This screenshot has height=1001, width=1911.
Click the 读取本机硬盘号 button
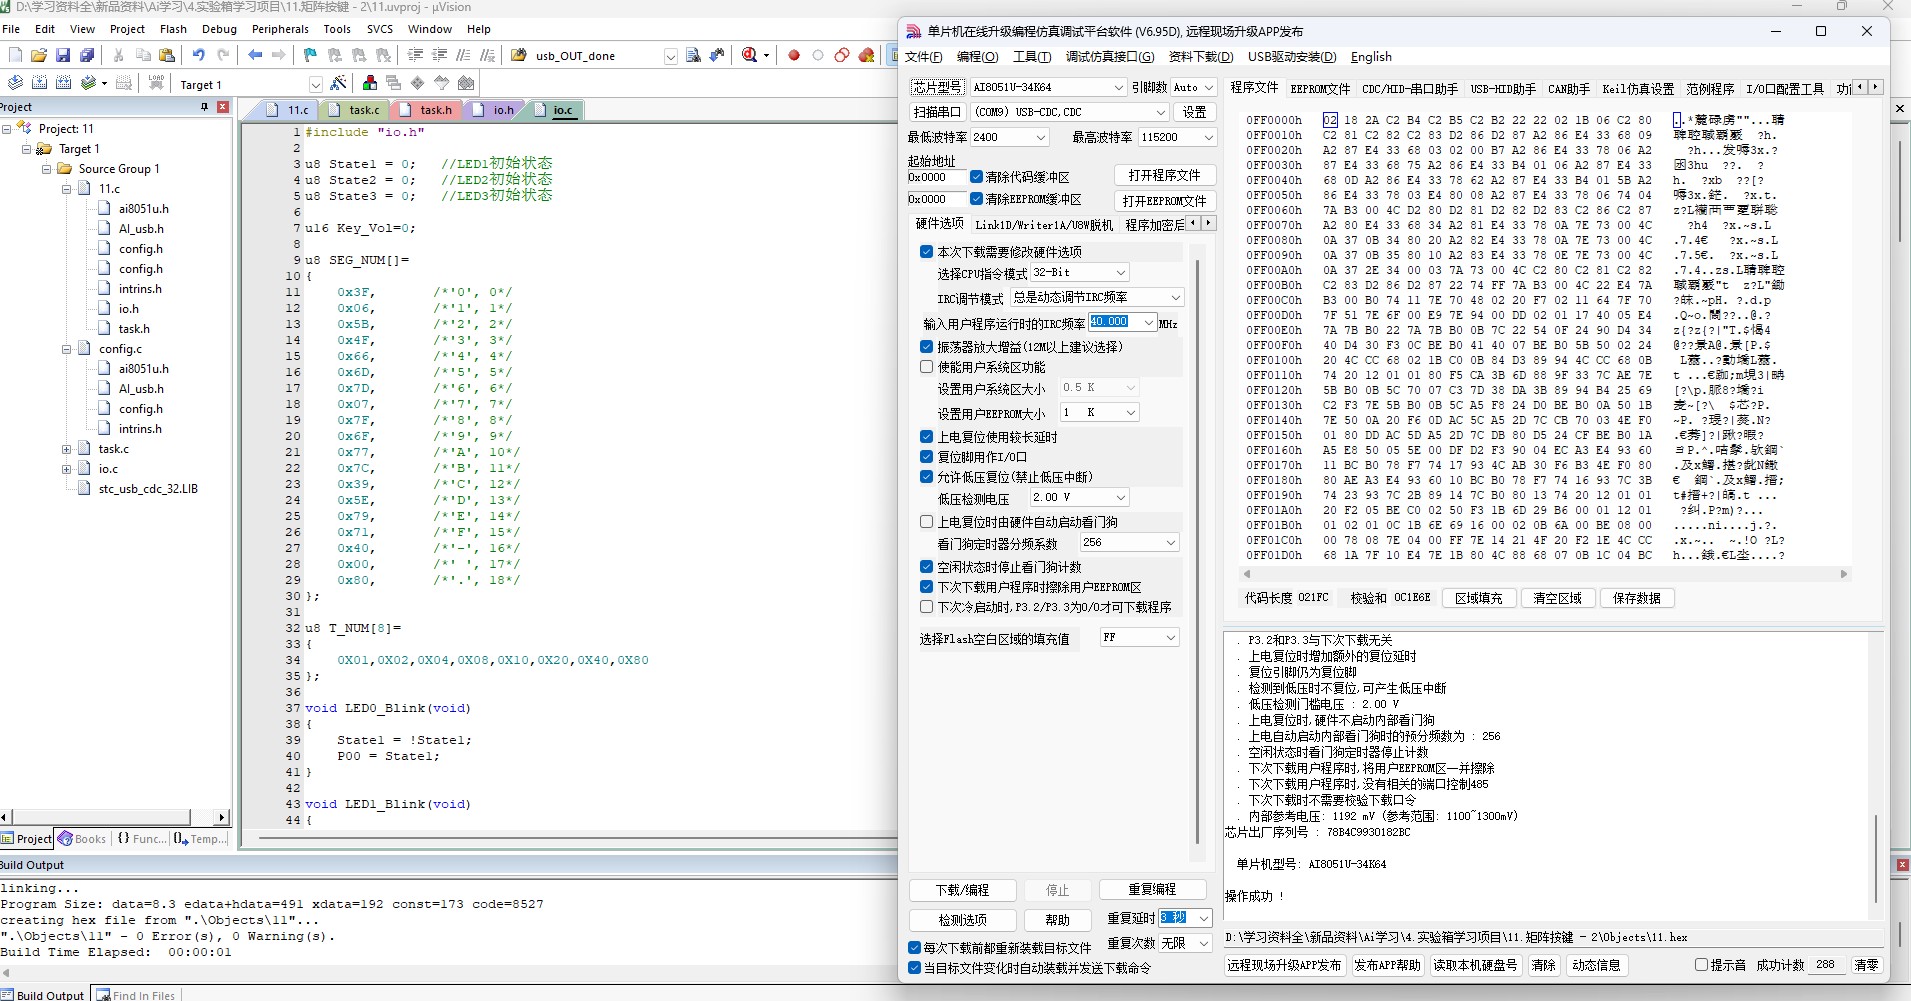tap(1475, 965)
